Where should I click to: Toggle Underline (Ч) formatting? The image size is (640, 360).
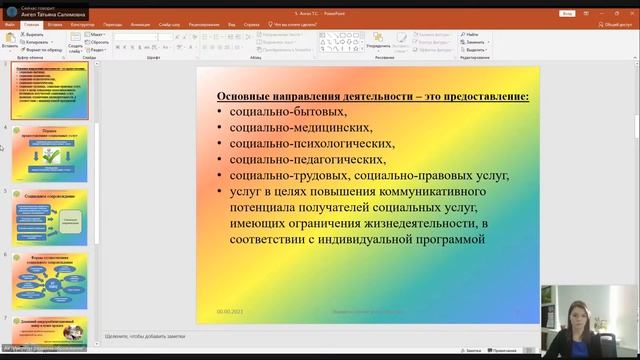point(132,48)
